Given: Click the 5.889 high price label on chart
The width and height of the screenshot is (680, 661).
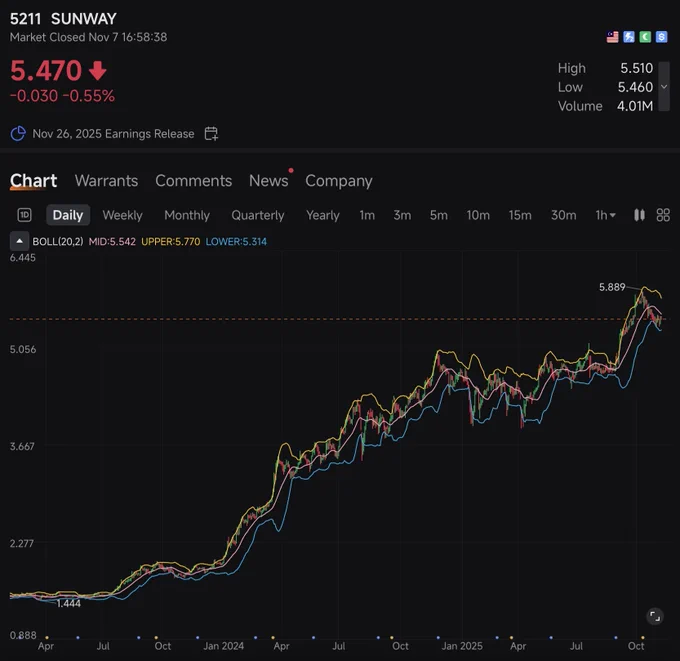Looking at the screenshot, I should click(612, 287).
